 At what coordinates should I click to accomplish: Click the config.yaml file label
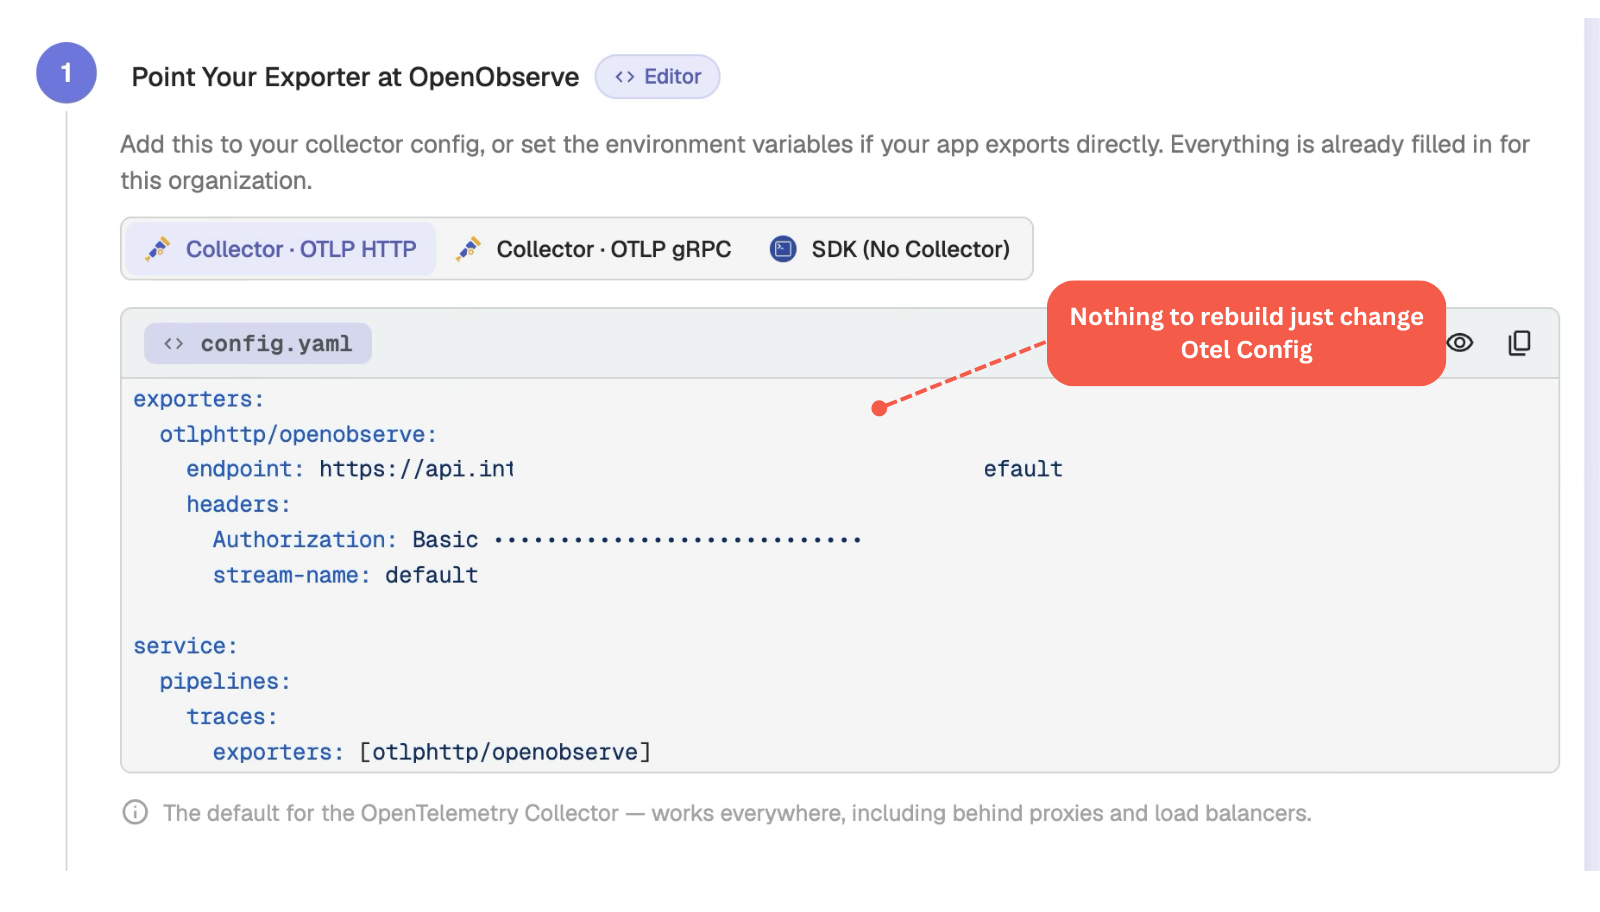point(258,344)
